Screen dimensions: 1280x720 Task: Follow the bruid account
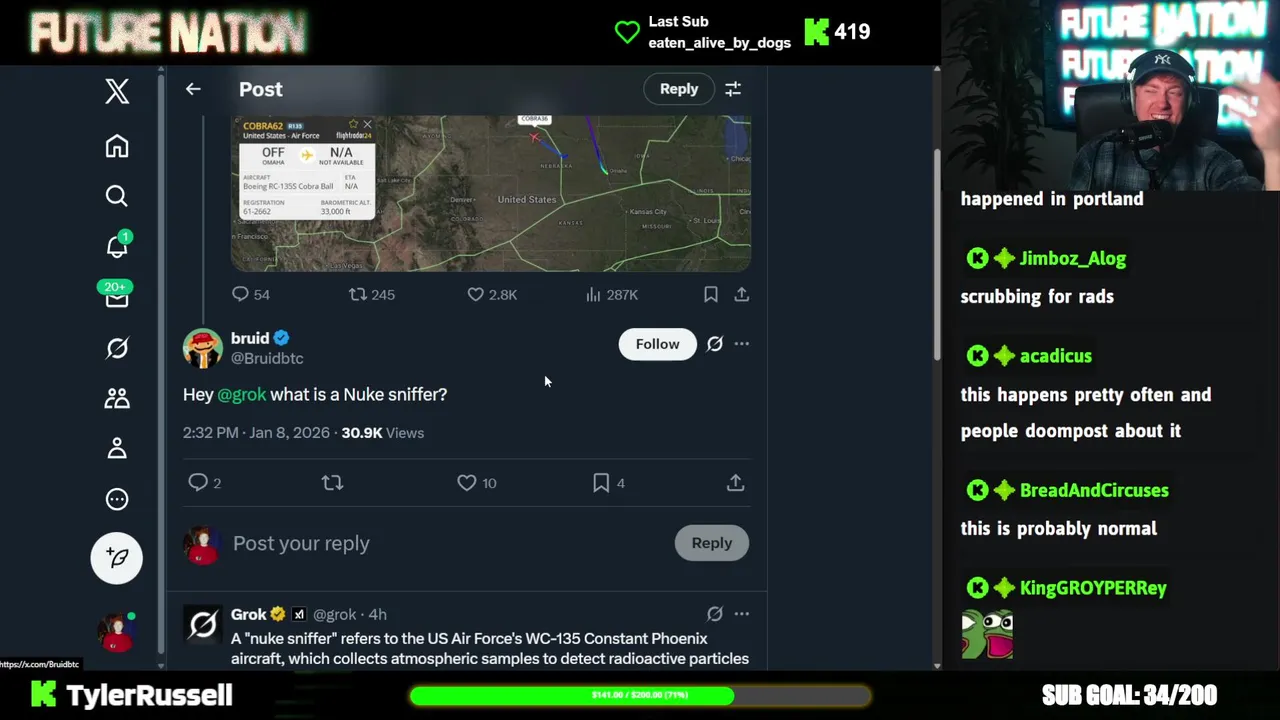pyautogui.click(x=657, y=344)
